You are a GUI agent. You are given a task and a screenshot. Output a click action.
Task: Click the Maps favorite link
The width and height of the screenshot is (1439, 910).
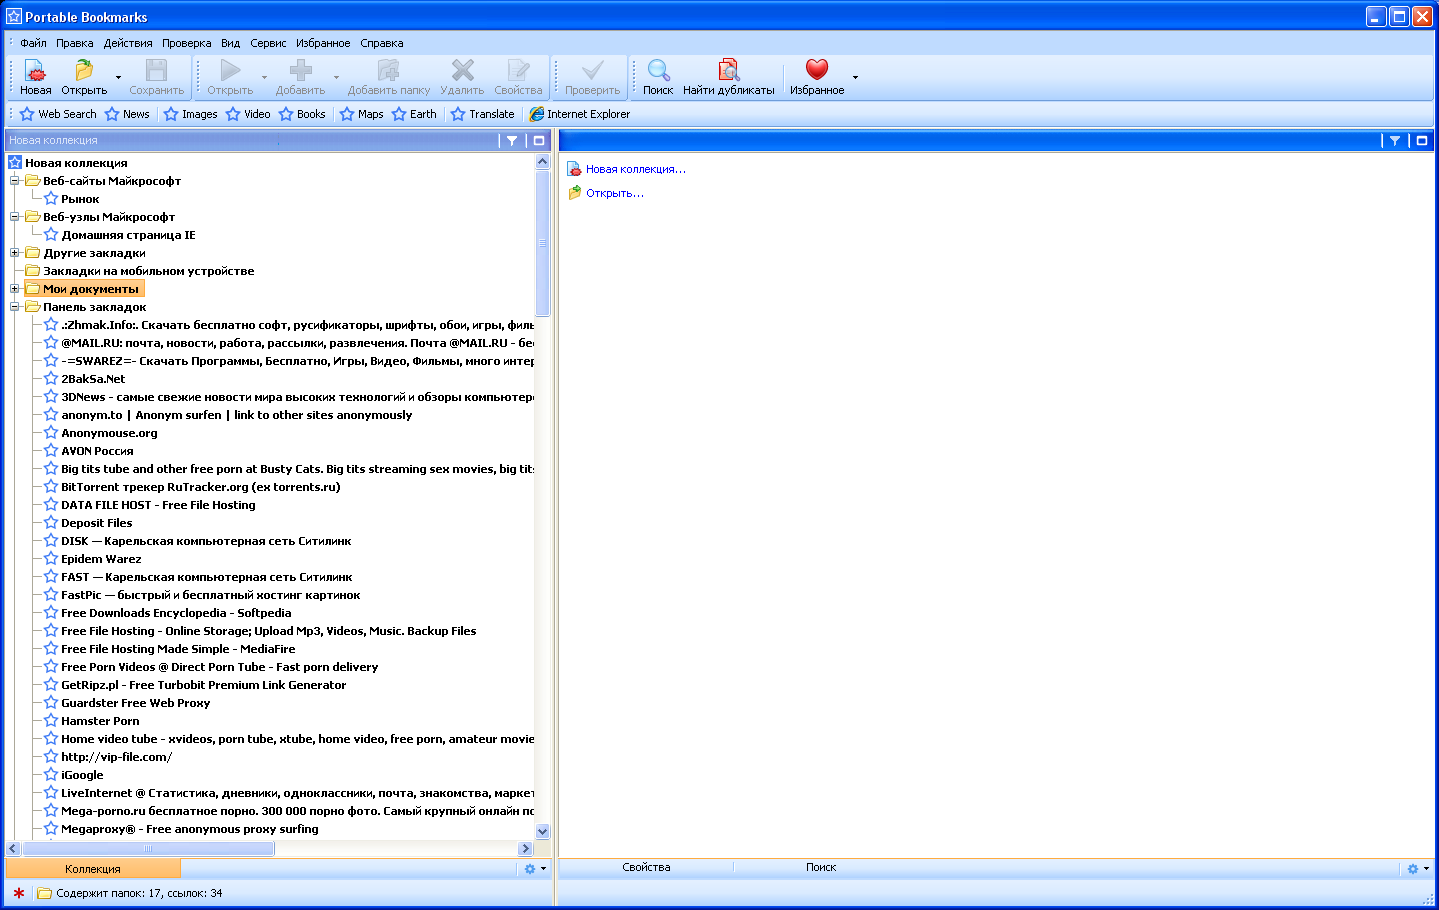point(362,114)
